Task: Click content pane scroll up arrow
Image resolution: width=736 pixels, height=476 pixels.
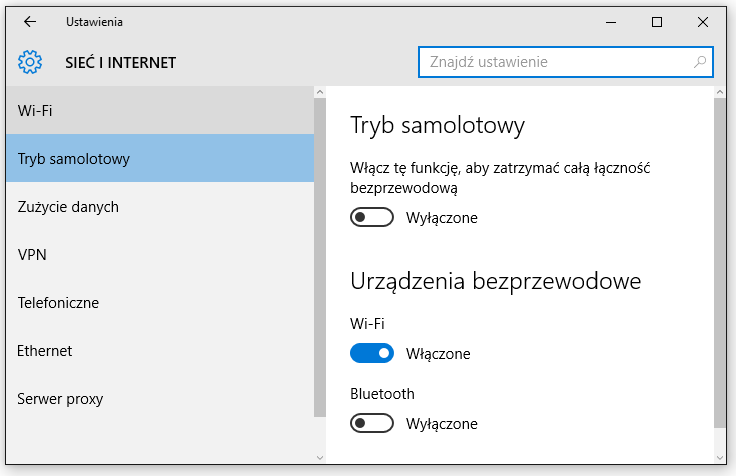Action: click(720, 92)
